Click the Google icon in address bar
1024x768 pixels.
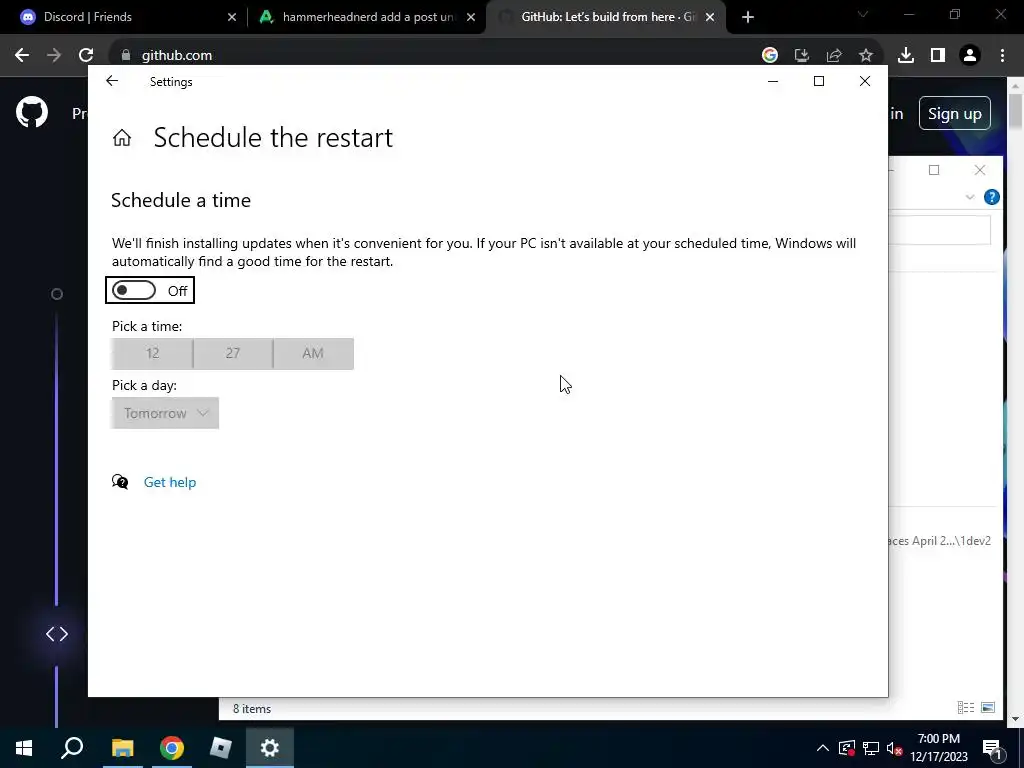[x=769, y=56]
